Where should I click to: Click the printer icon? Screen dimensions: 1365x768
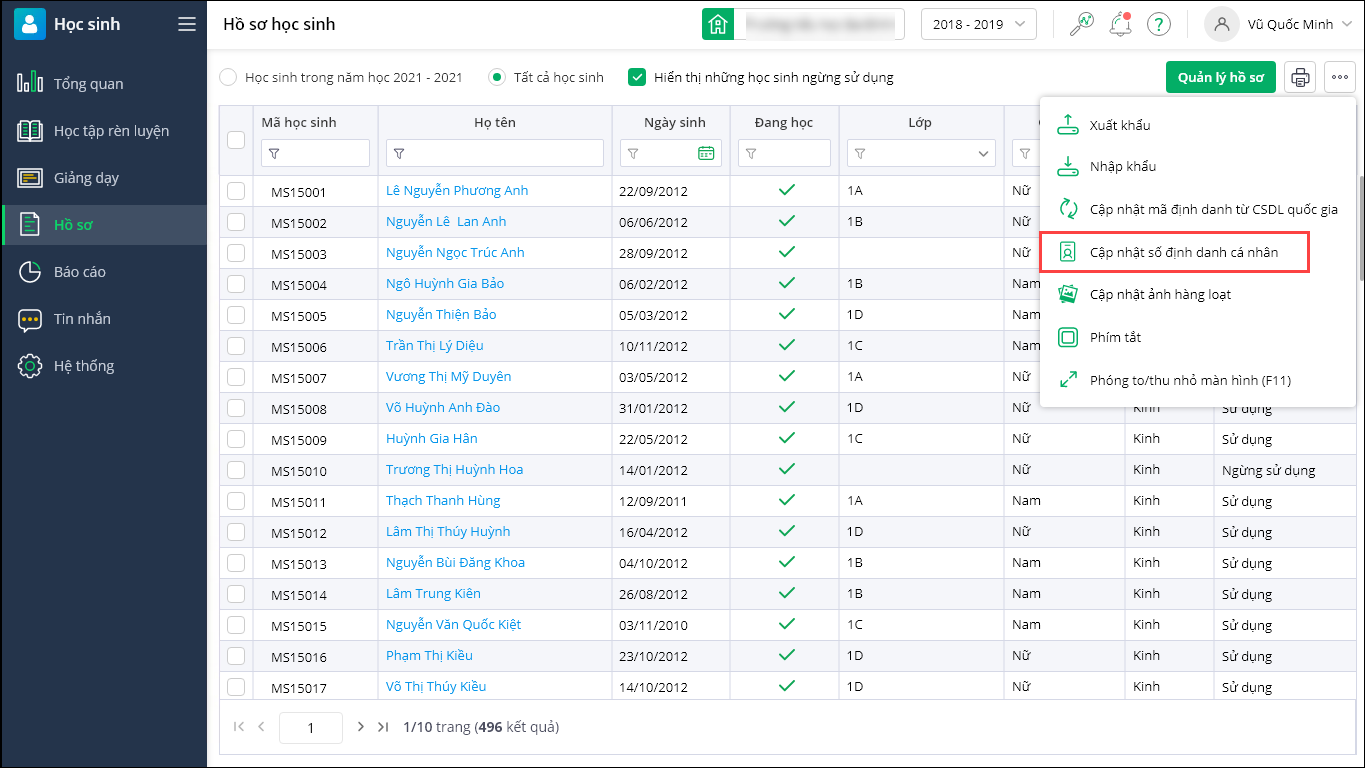click(x=1300, y=77)
